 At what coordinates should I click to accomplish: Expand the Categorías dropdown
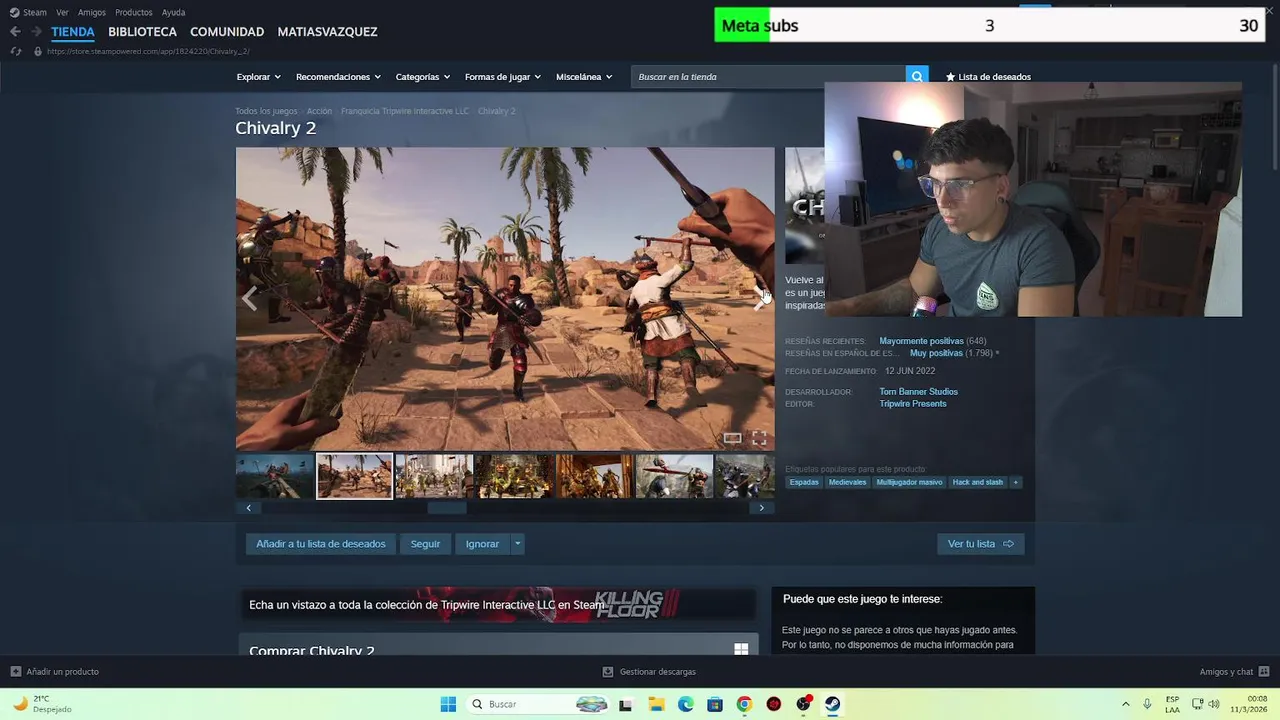pyautogui.click(x=422, y=77)
